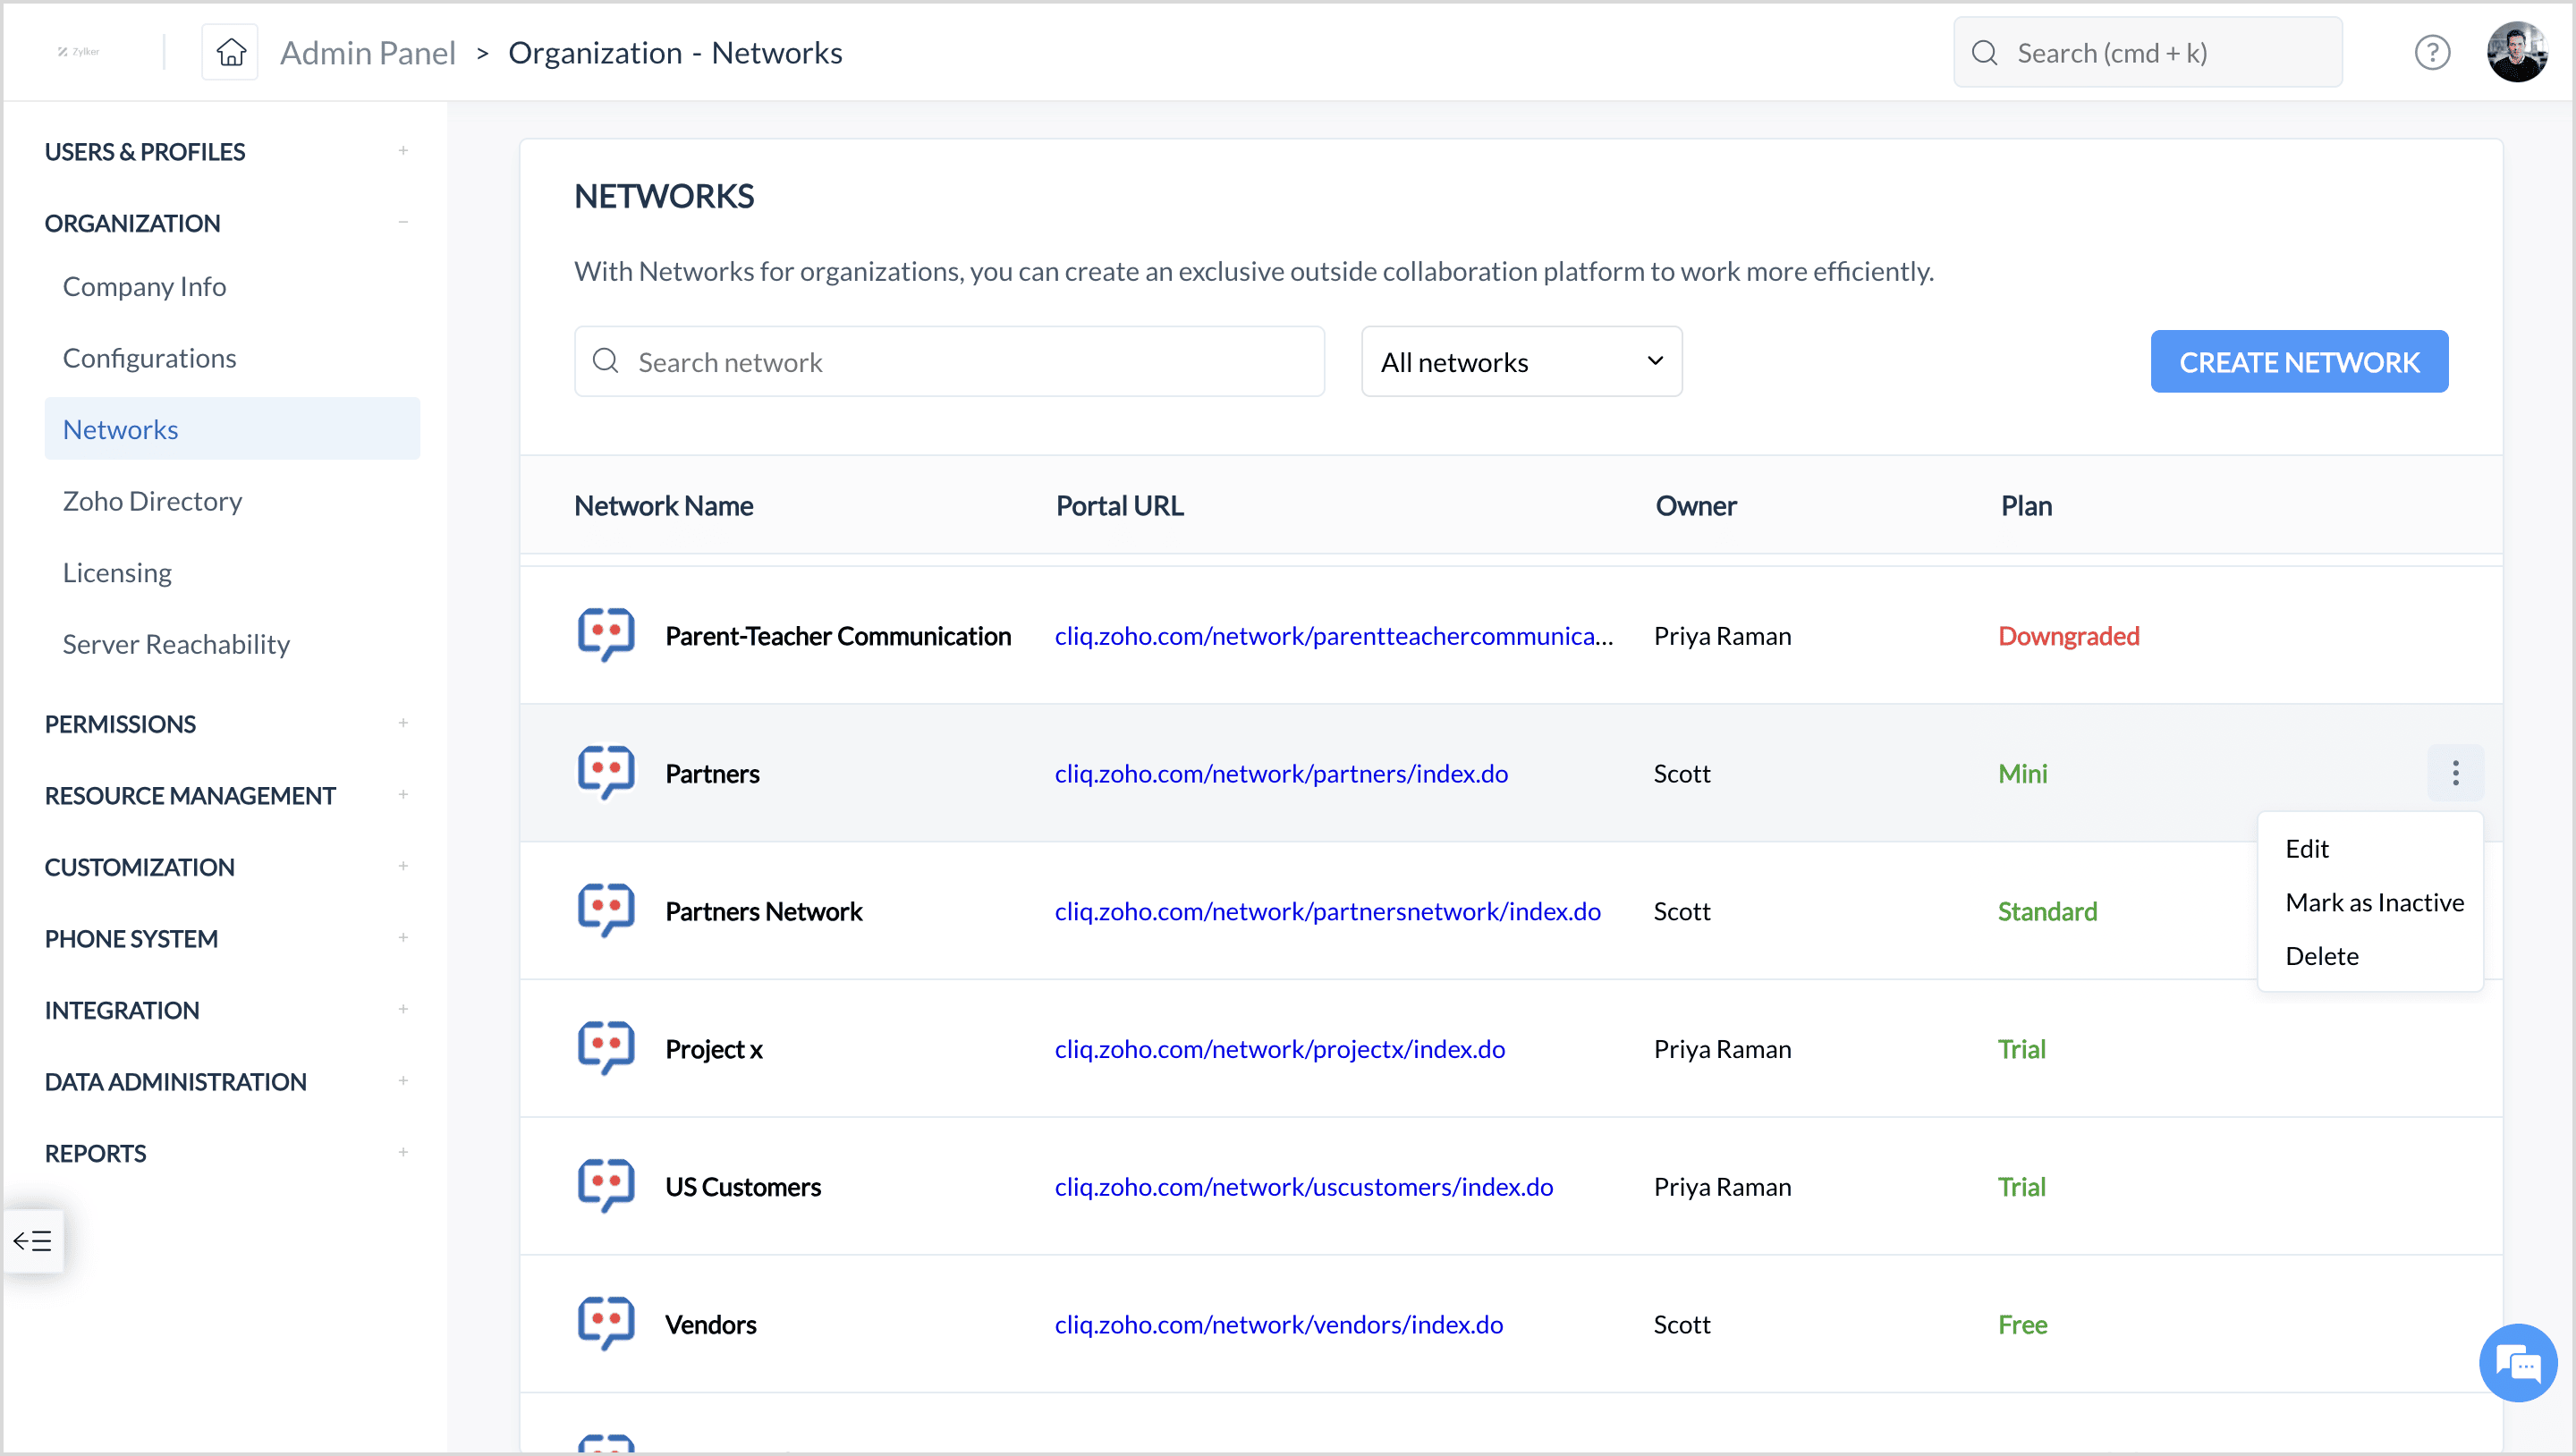Click the Owner column header
The width and height of the screenshot is (2576, 1456).
[1696, 506]
